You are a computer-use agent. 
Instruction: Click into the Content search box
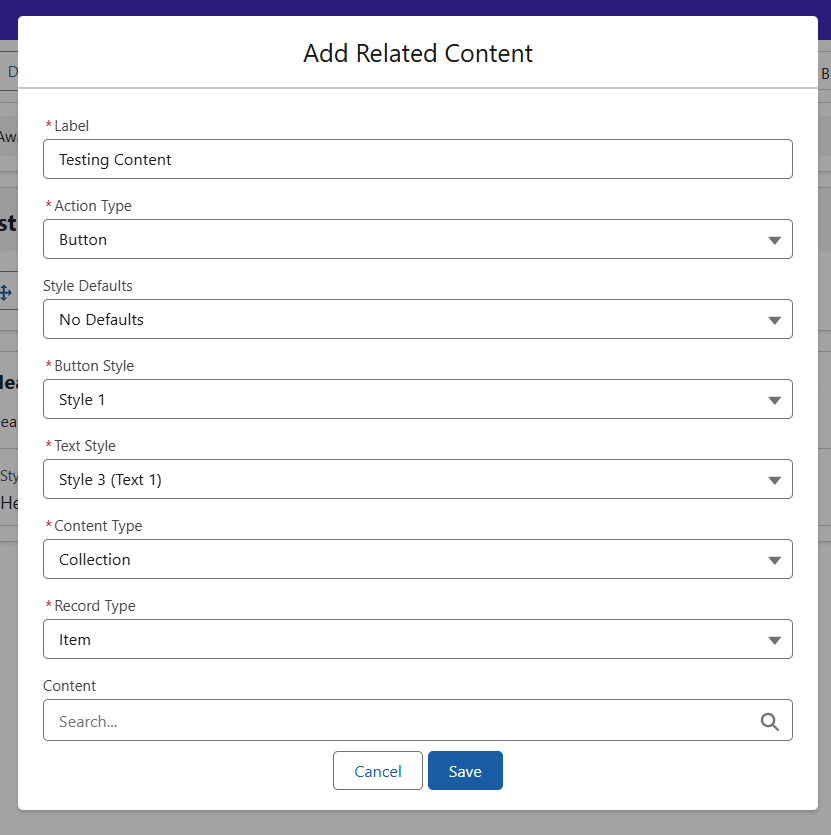pos(400,721)
